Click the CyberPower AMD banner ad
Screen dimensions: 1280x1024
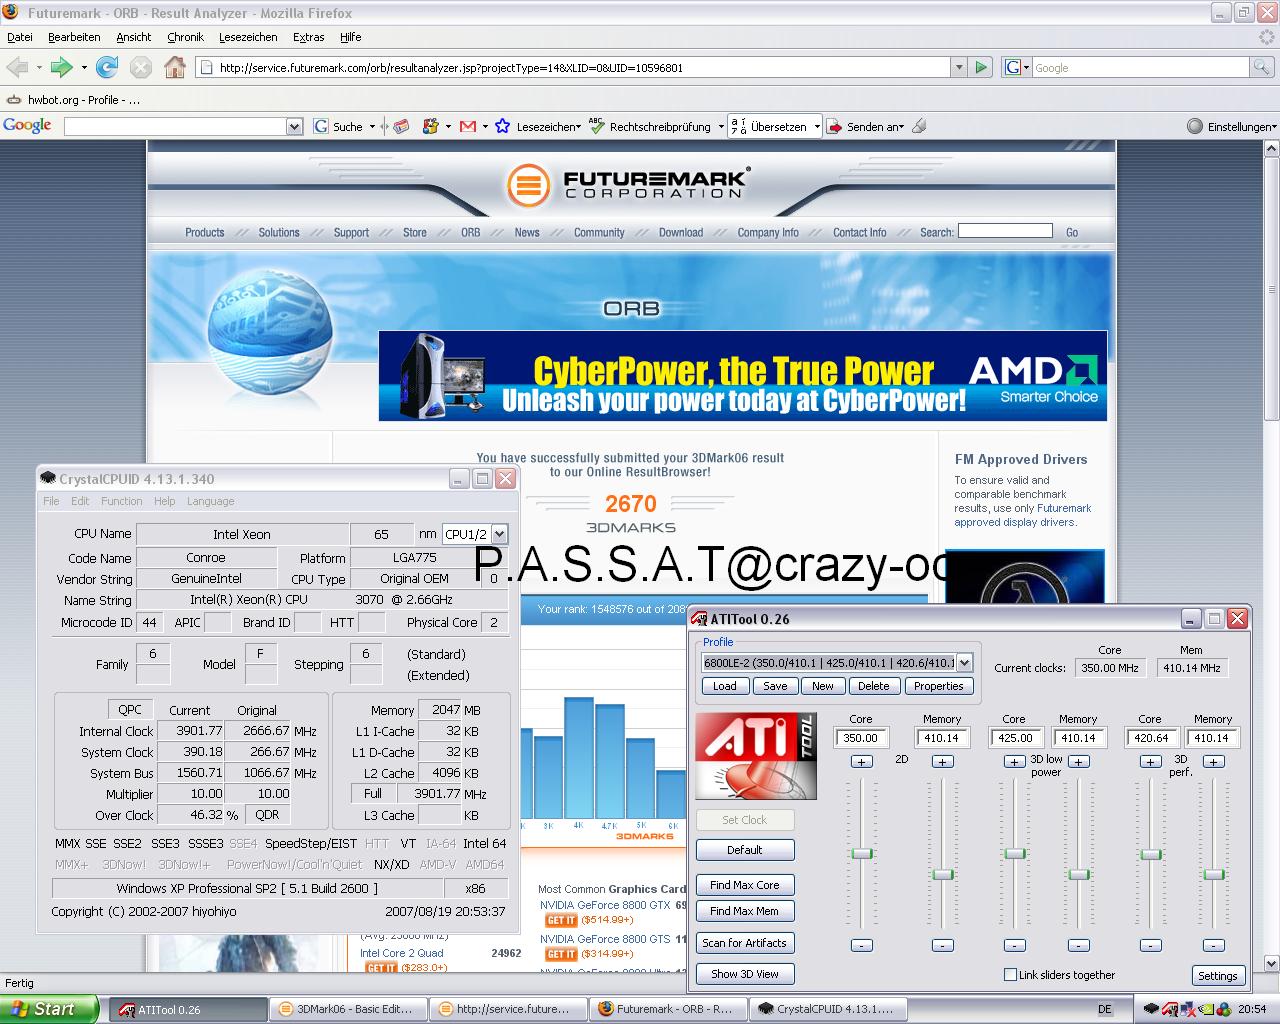point(743,376)
